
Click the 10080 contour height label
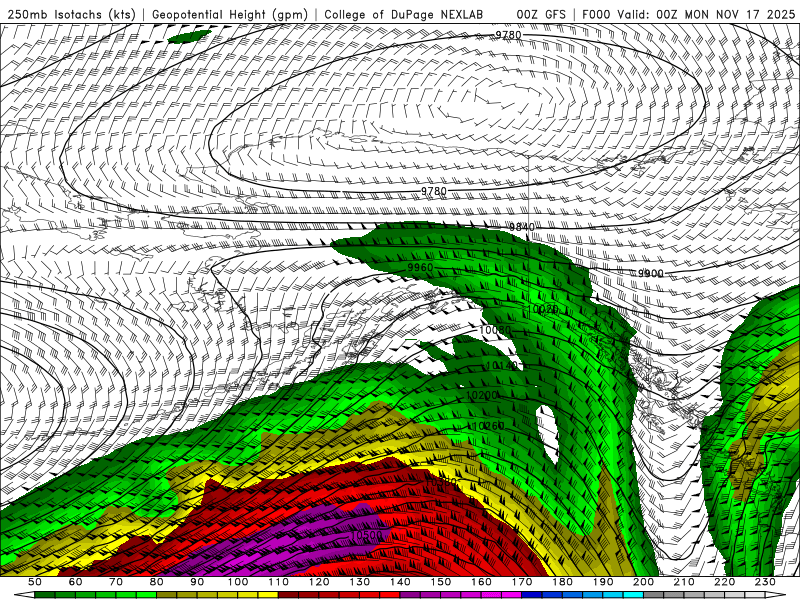pyautogui.click(x=495, y=330)
